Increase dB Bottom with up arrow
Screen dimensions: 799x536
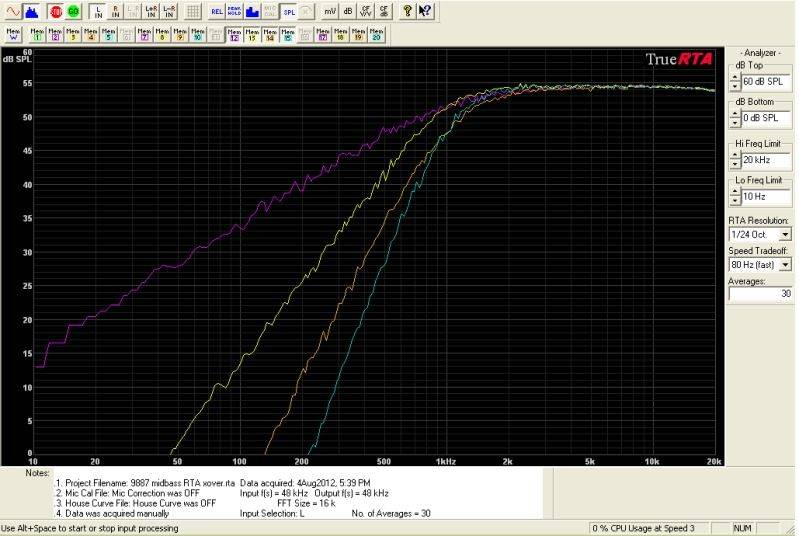point(735,114)
